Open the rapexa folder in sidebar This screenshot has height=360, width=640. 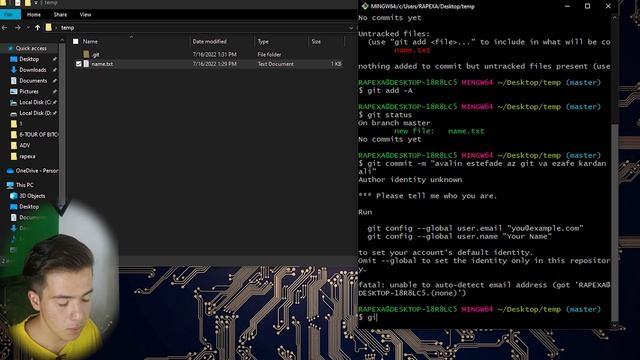click(27, 156)
